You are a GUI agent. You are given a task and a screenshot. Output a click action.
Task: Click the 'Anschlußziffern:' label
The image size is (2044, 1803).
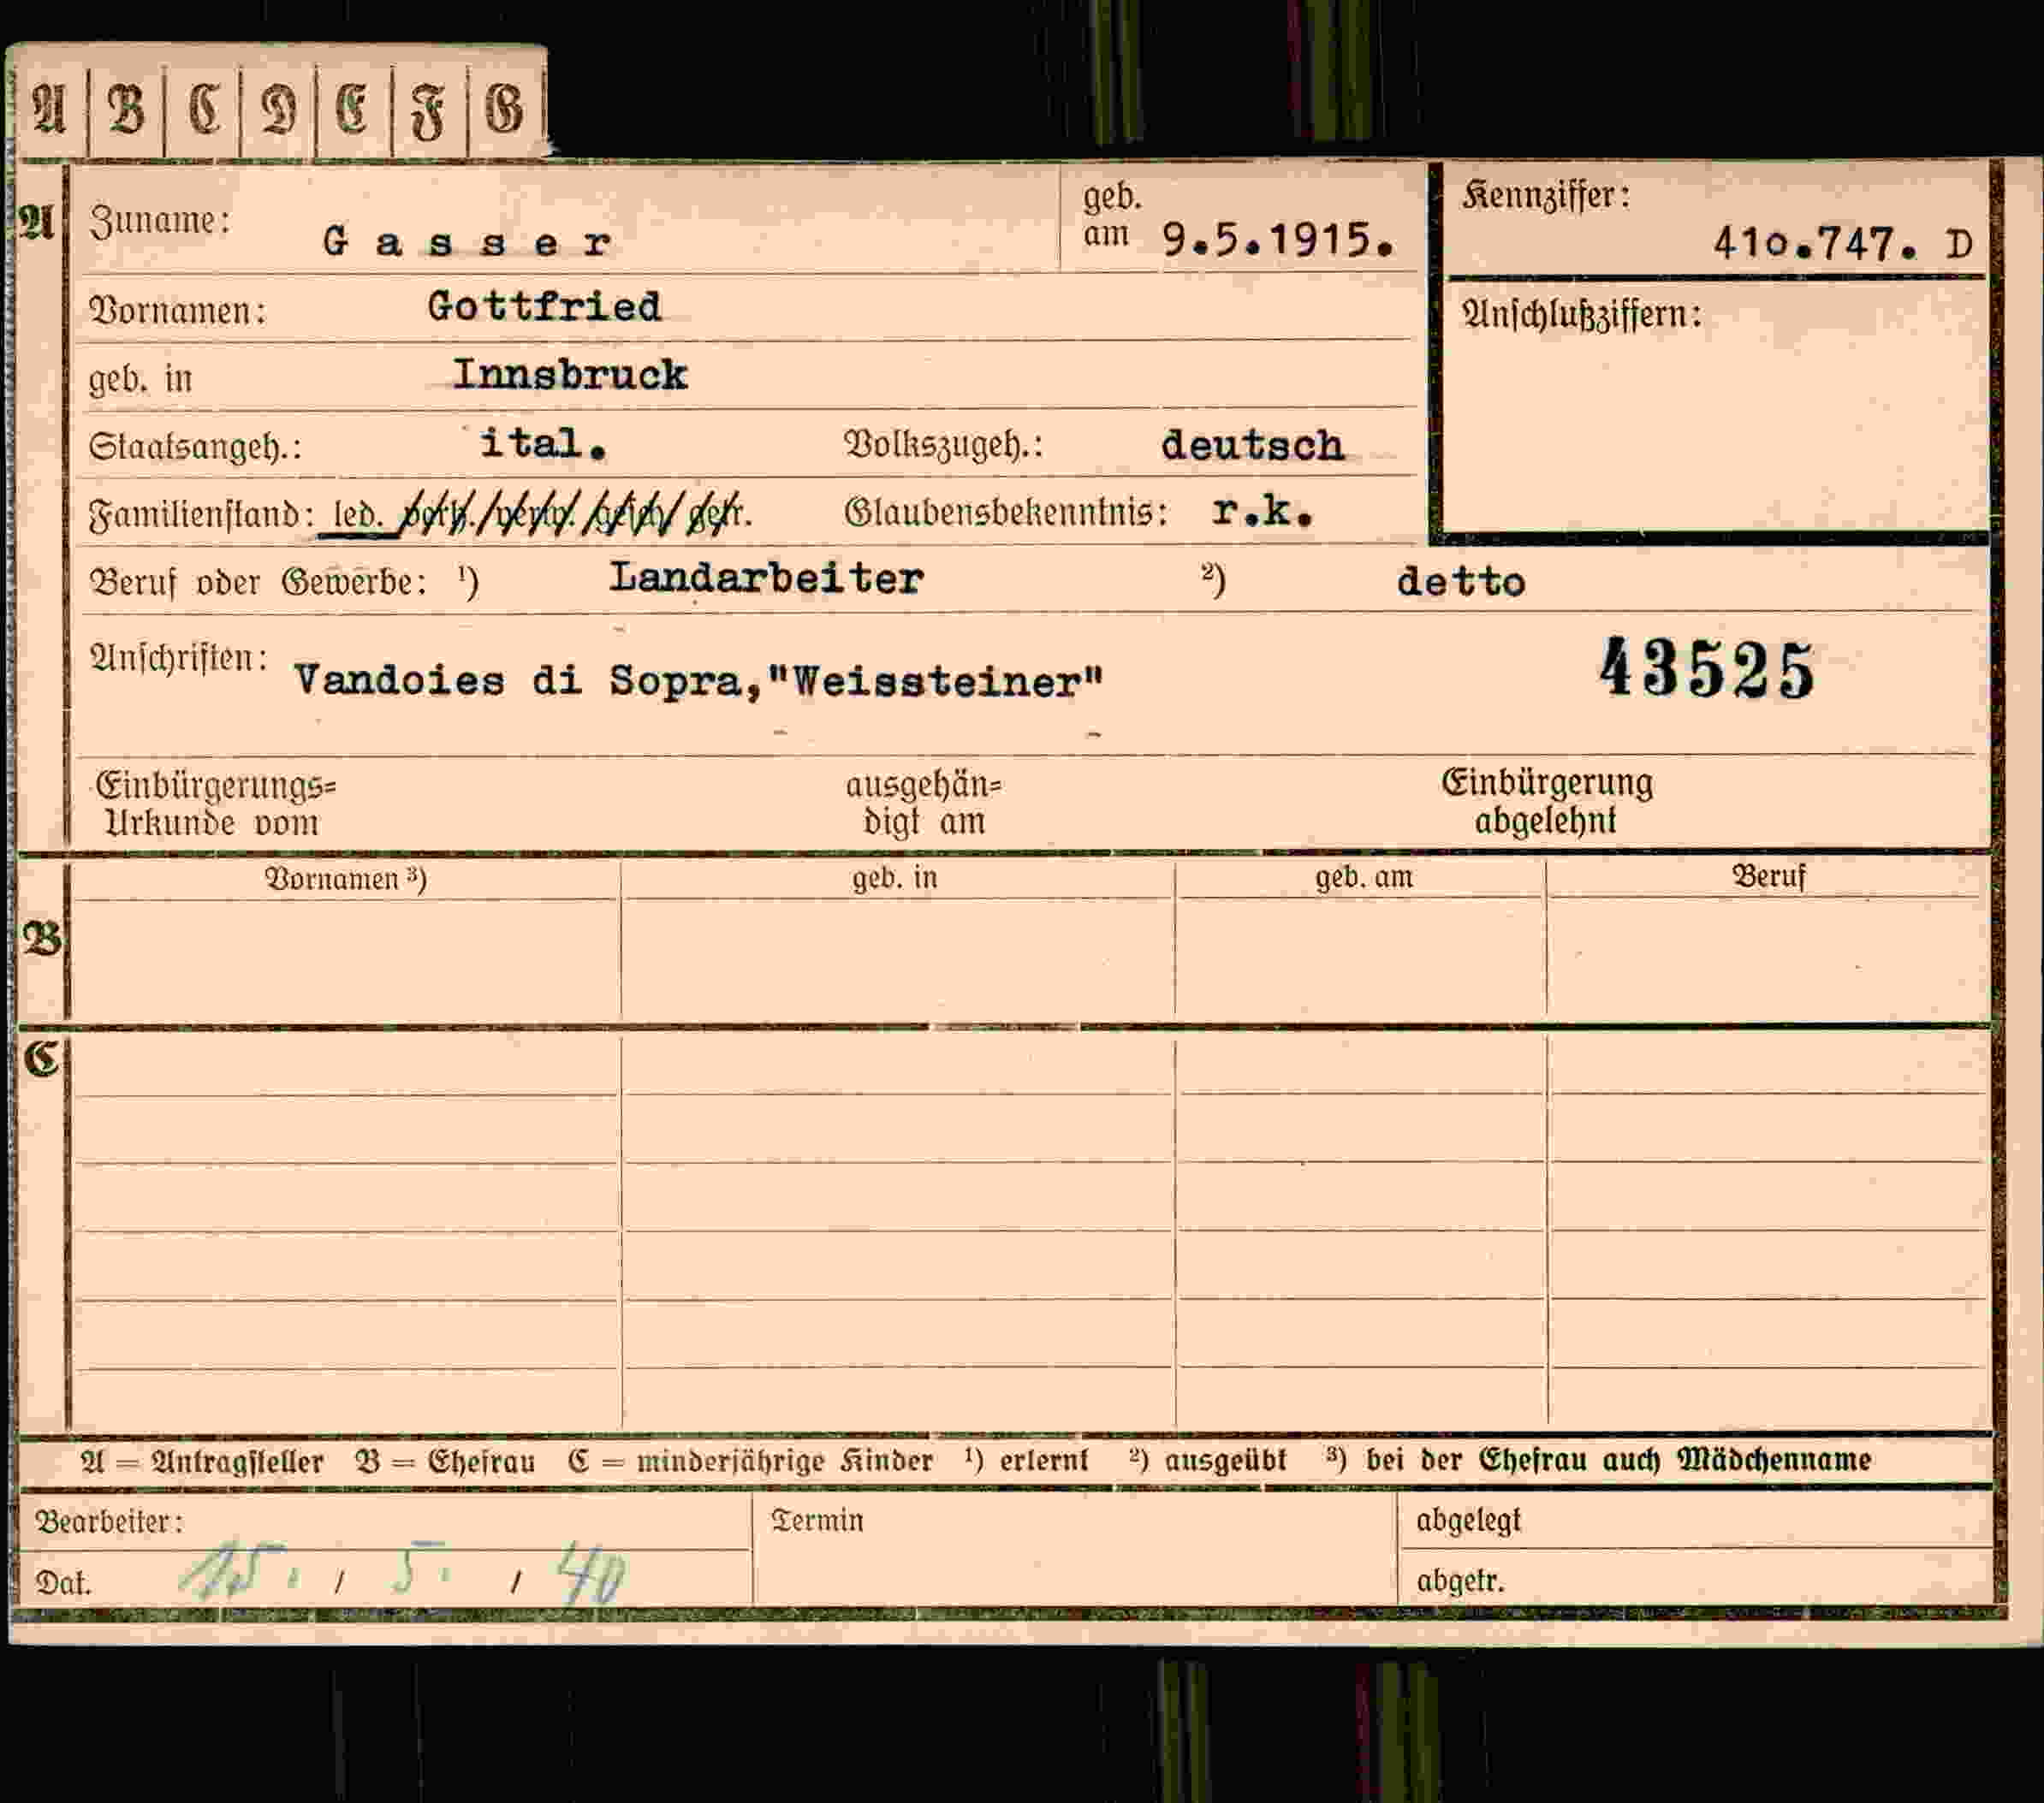point(1582,315)
